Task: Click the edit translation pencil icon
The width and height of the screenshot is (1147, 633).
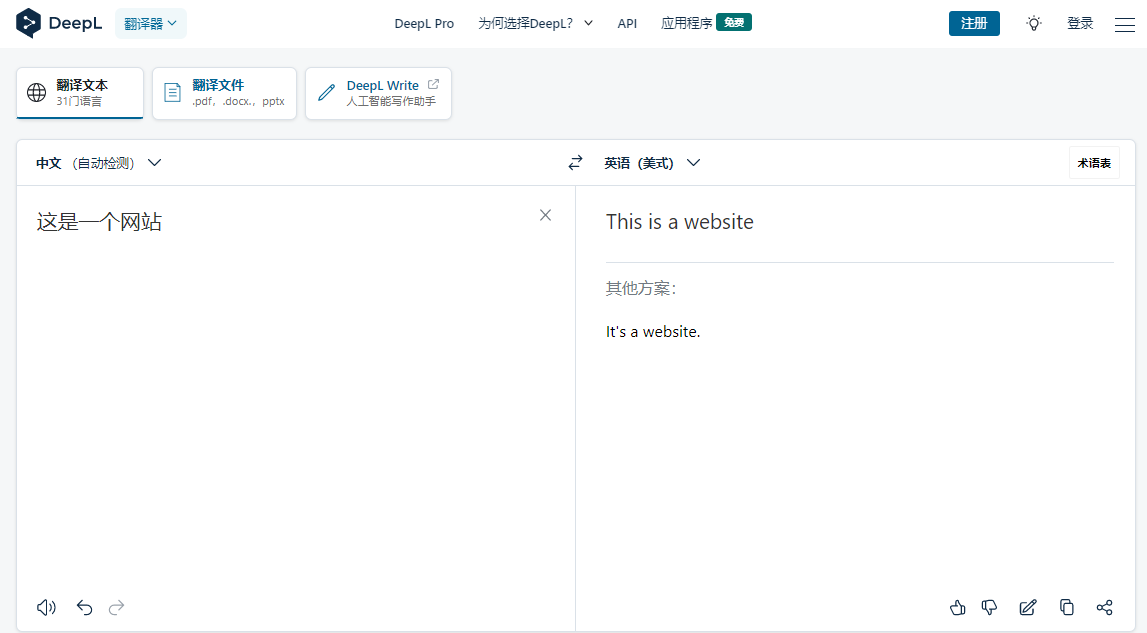Action: point(1028,607)
